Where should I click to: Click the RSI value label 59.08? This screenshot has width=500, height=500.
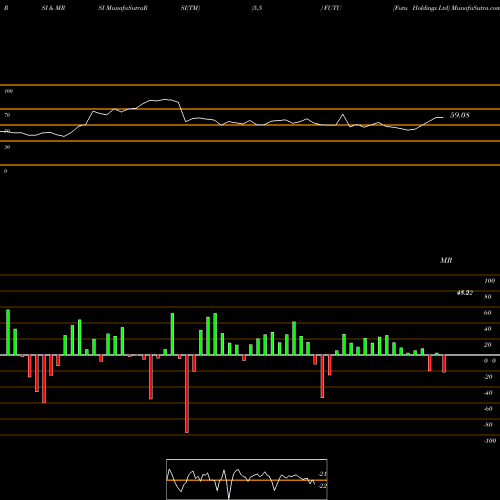coord(460,115)
